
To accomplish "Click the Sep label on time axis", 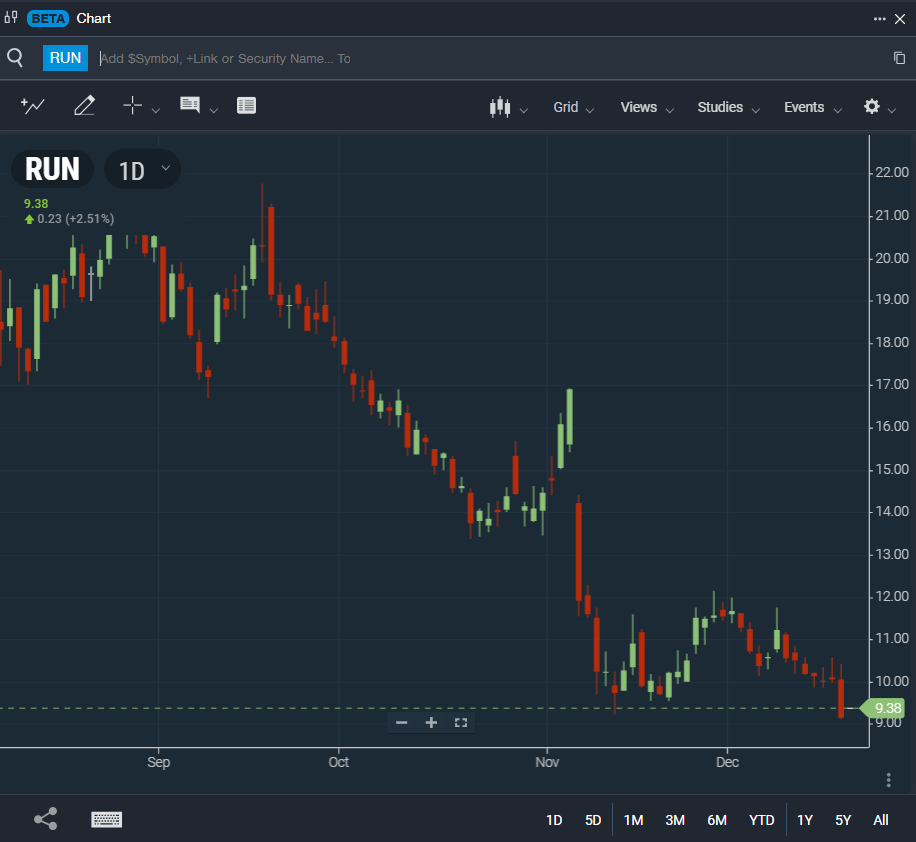I will (158, 762).
